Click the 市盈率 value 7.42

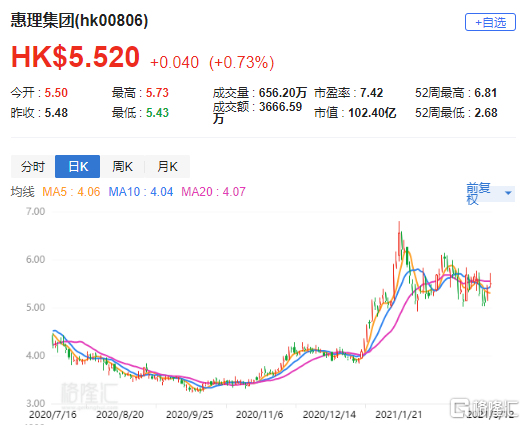coord(371,93)
